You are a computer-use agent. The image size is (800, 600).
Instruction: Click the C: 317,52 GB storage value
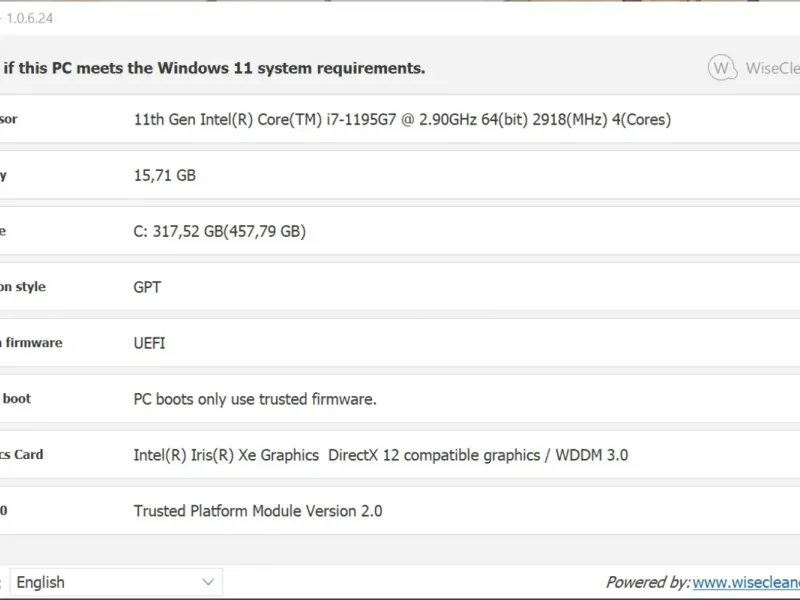coord(220,231)
